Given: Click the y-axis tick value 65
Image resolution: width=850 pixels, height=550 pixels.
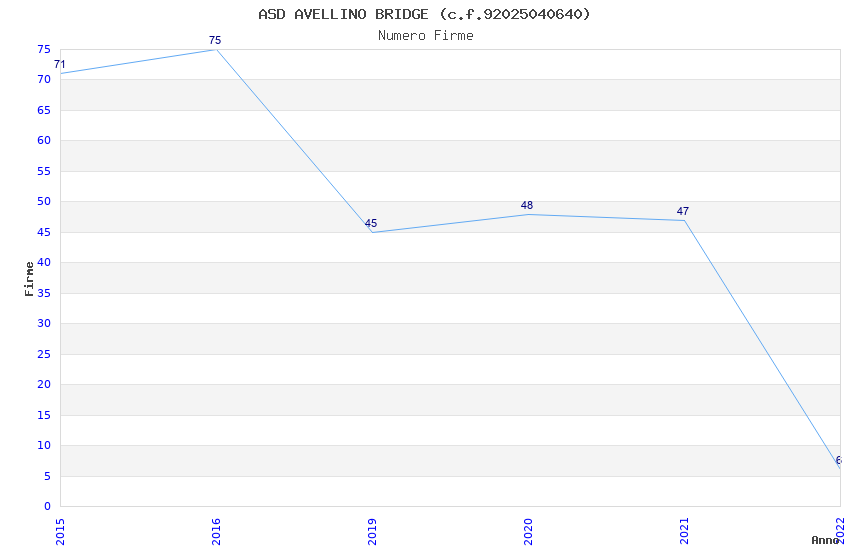Looking at the screenshot, I should (44, 110).
